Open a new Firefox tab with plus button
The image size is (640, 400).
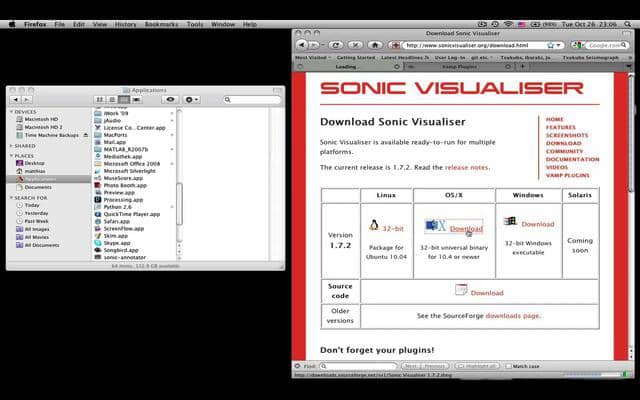tap(522, 67)
